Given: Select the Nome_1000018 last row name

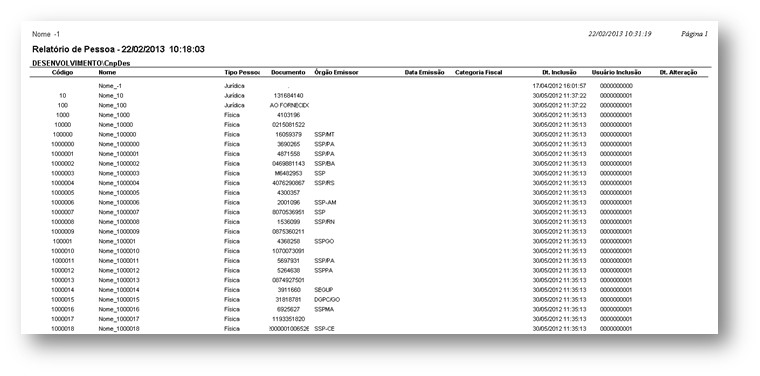Looking at the screenshot, I should (x=119, y=329).
